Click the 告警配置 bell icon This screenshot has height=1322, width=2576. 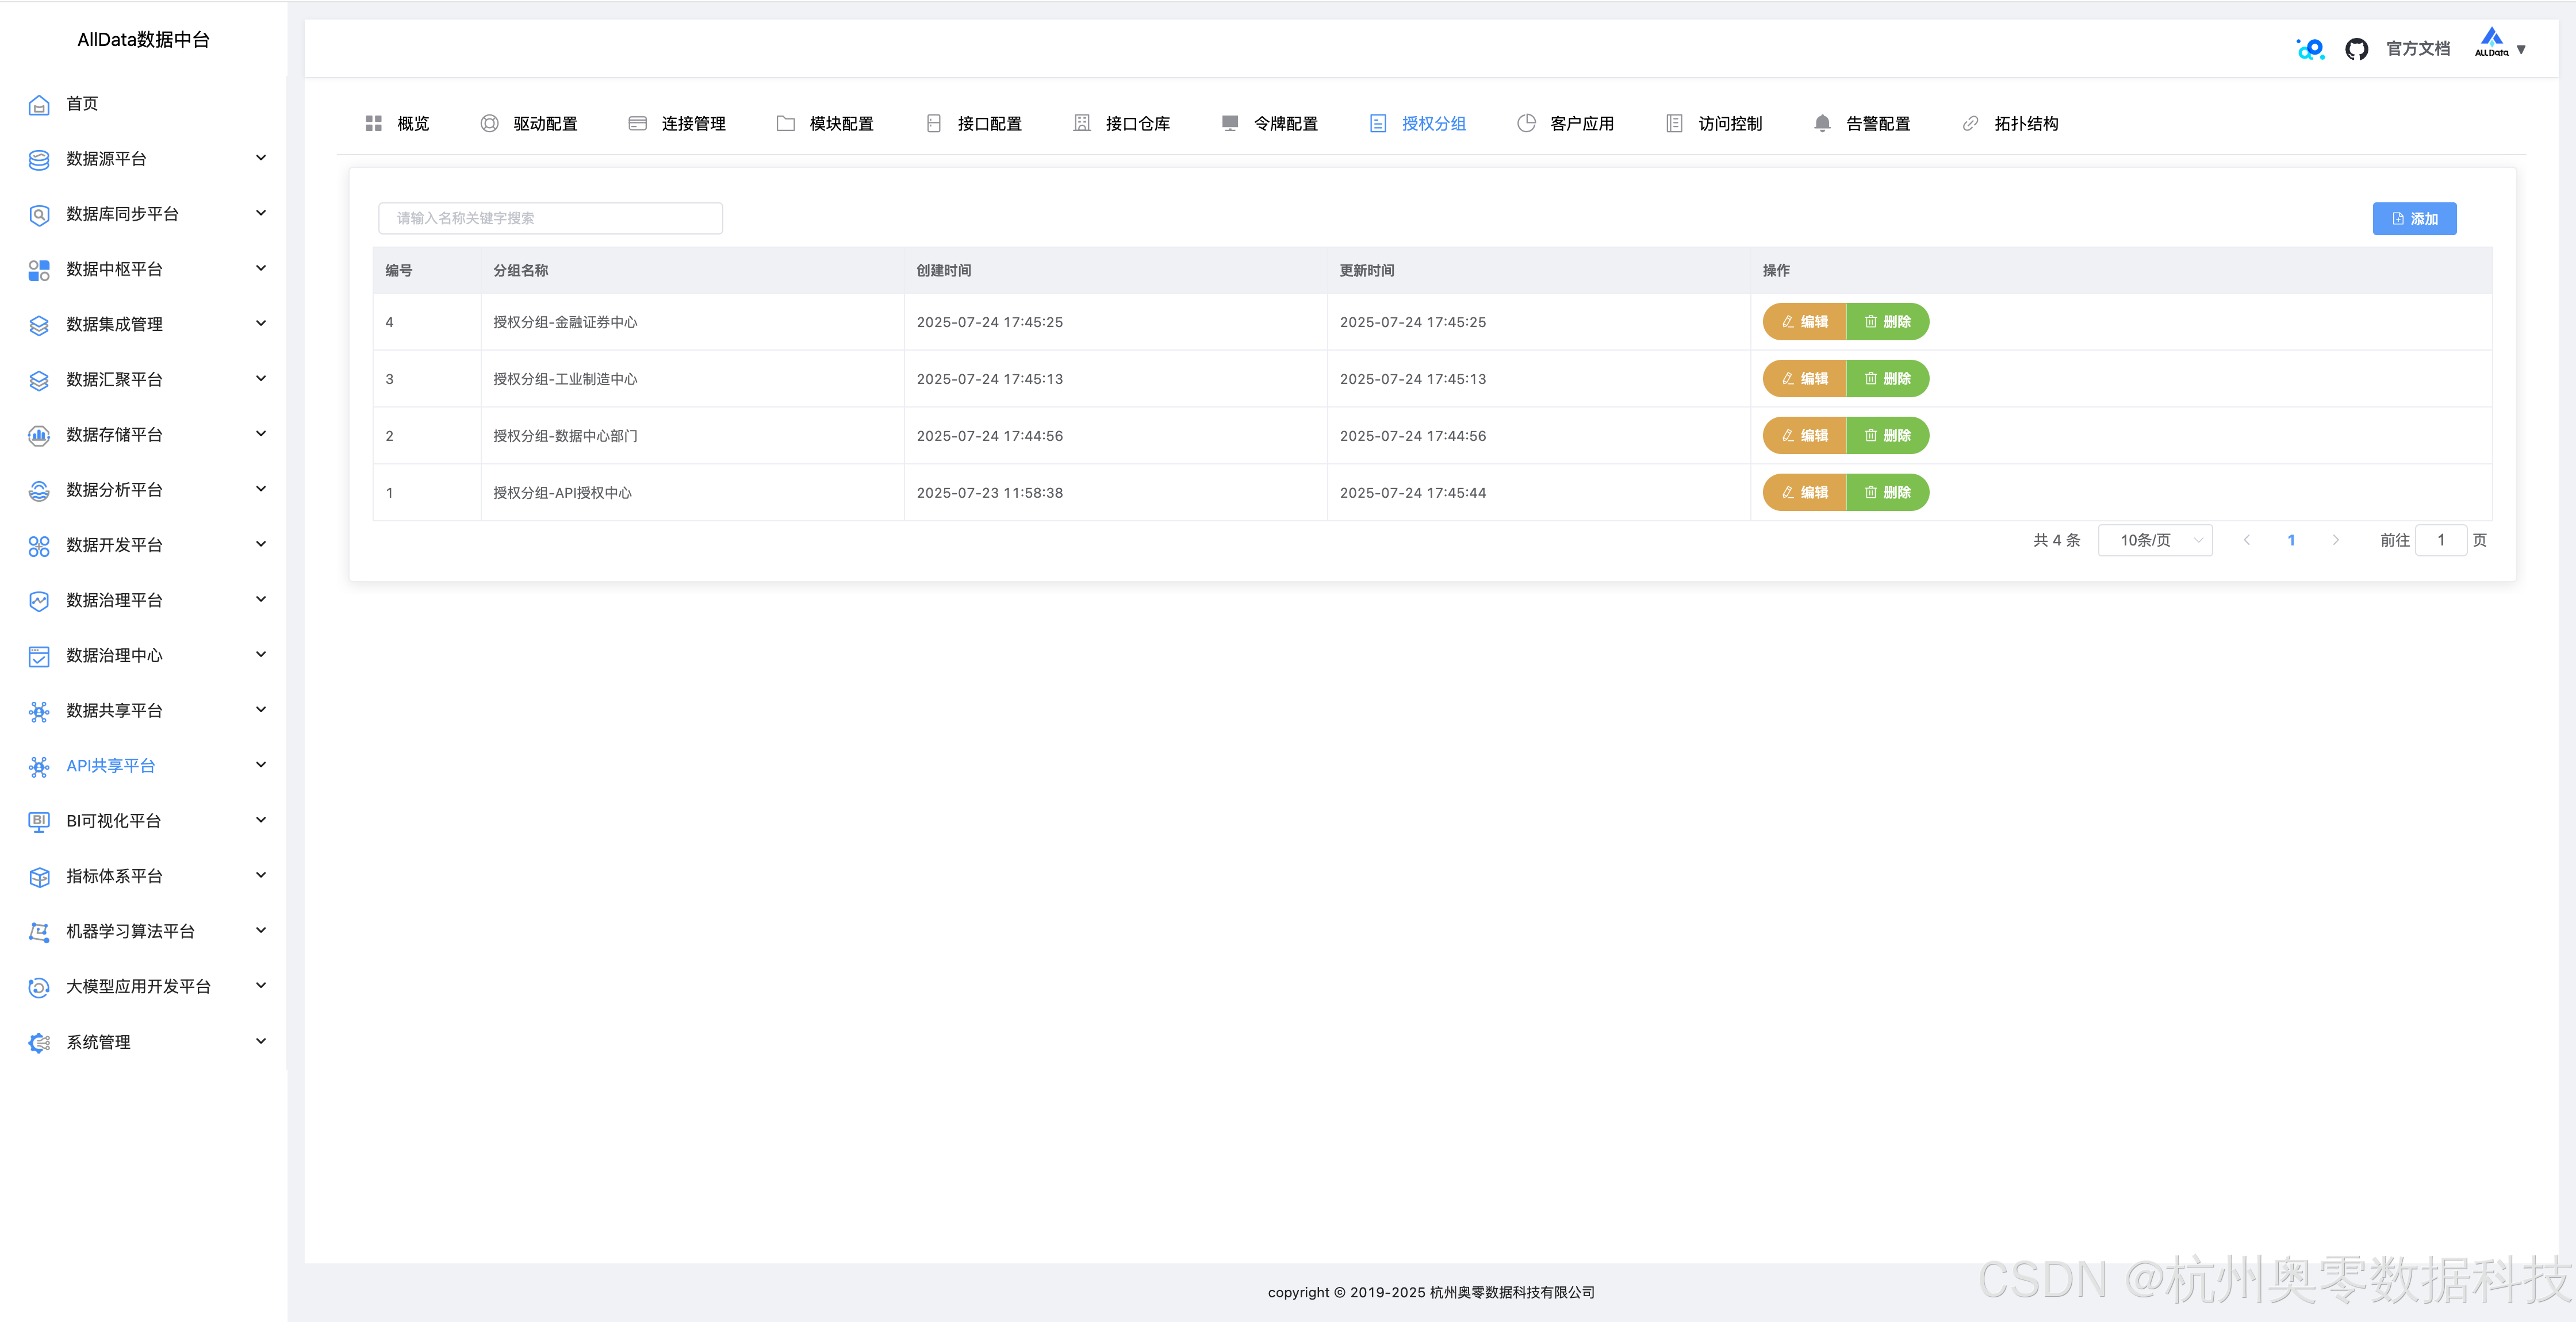coord(1822,124)
